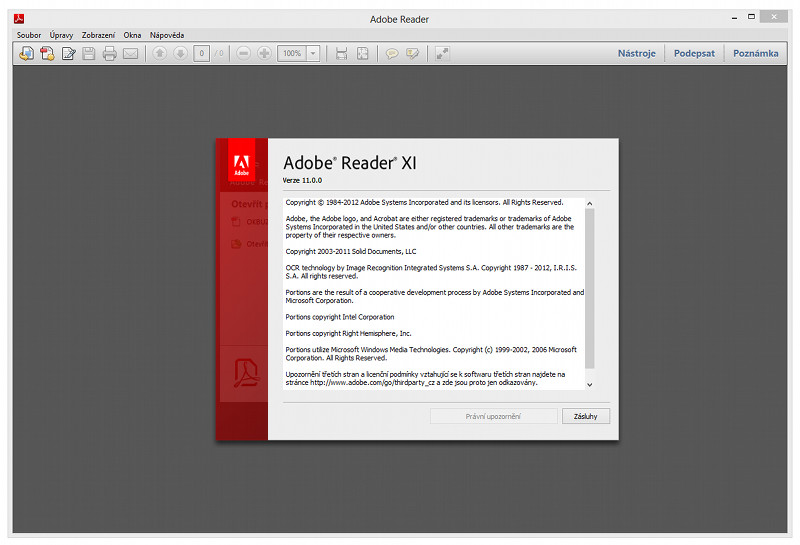This screenshot has width=800, height=545.
Task: Open the Nápověda menu
Action: [167, 35]
